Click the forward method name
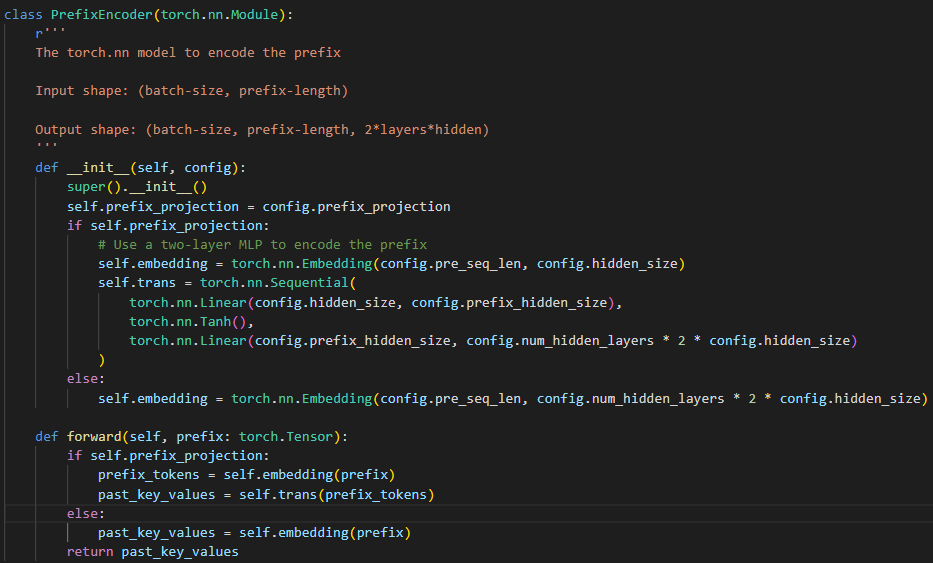This screenshot has height=563, width=933. pyautogui.click(x=94, y=437)
